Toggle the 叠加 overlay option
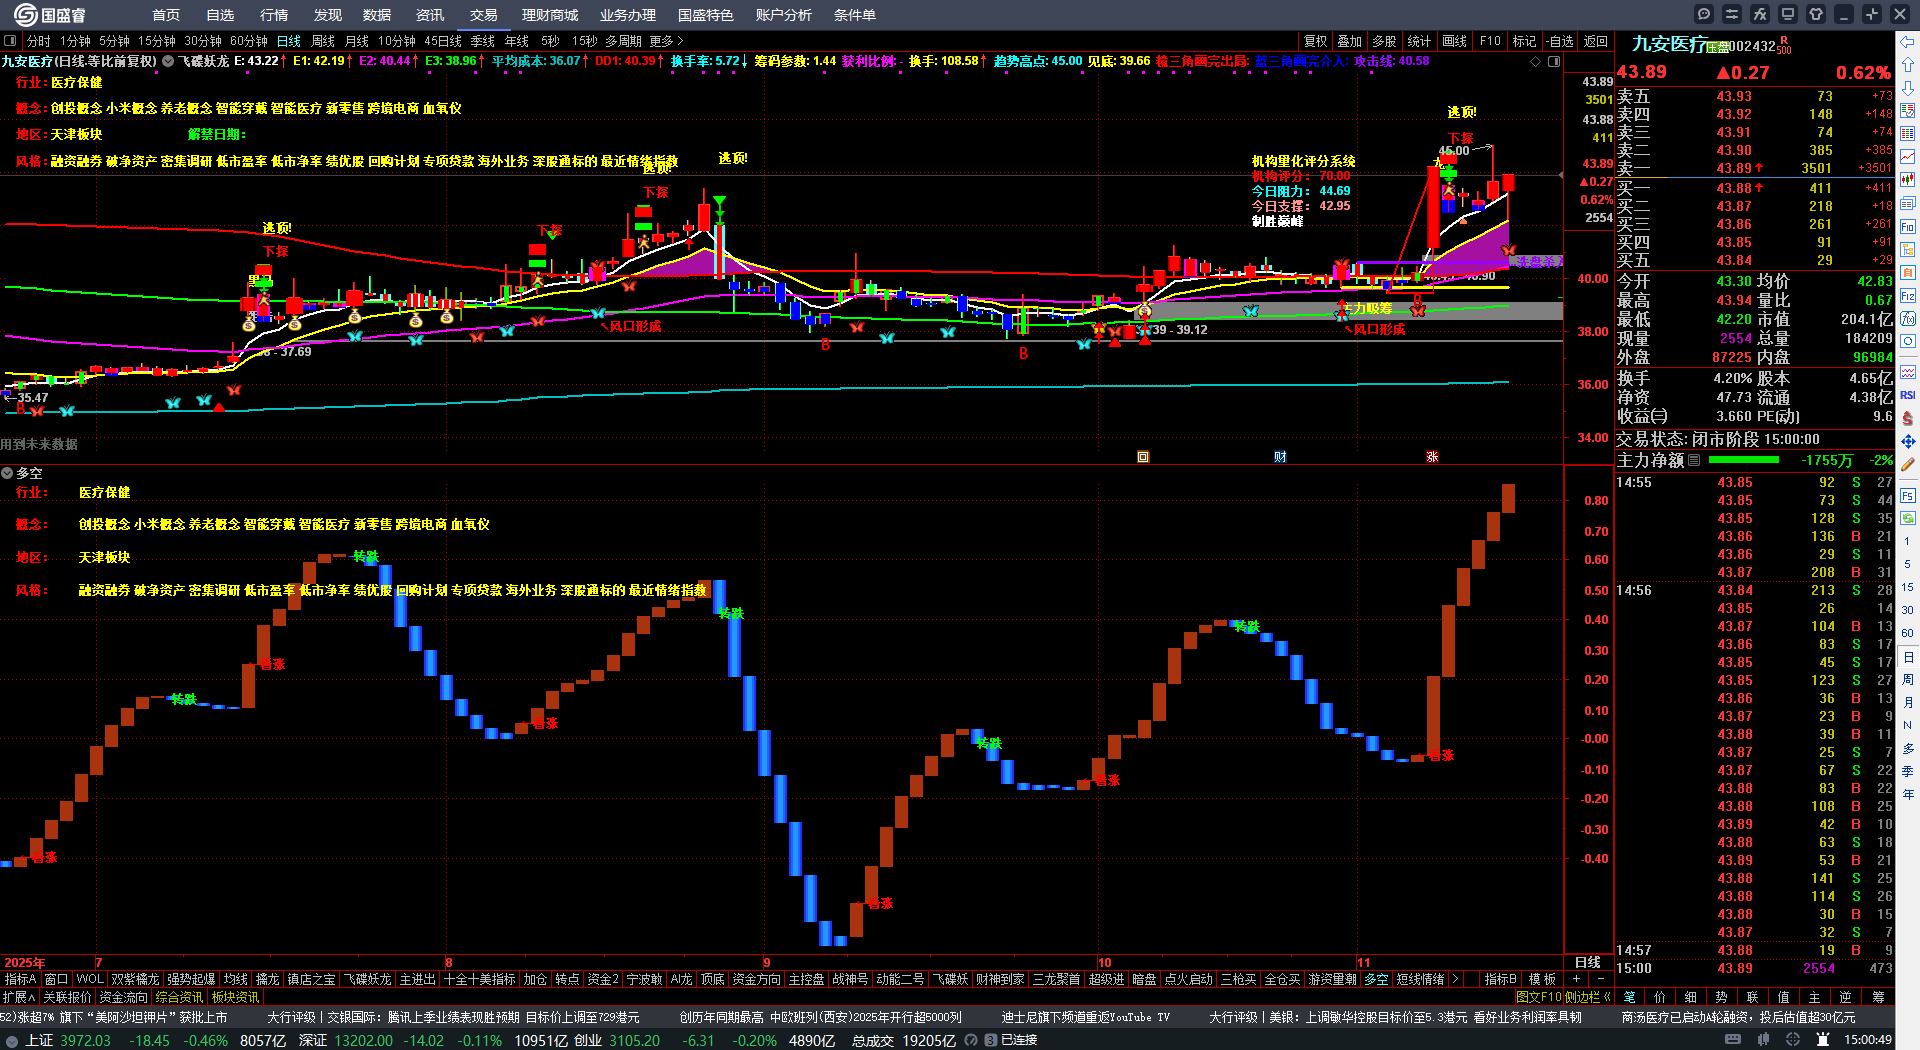 pyautogui.click(x=1350, y=41)
